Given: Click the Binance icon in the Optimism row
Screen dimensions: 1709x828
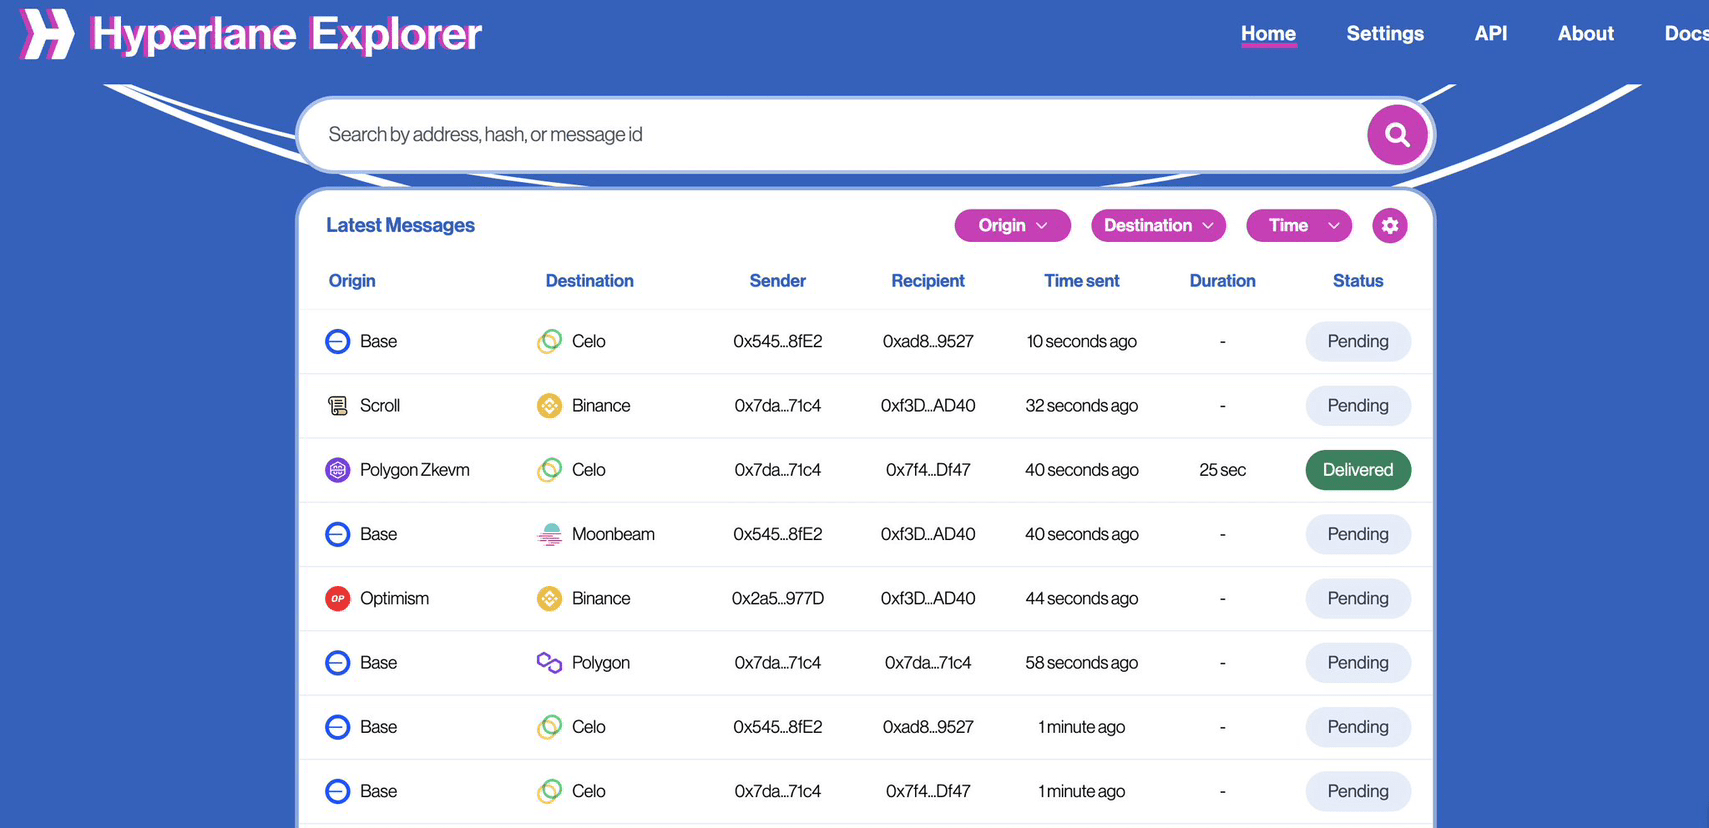Looking at the screenshot, I should 549,599.
